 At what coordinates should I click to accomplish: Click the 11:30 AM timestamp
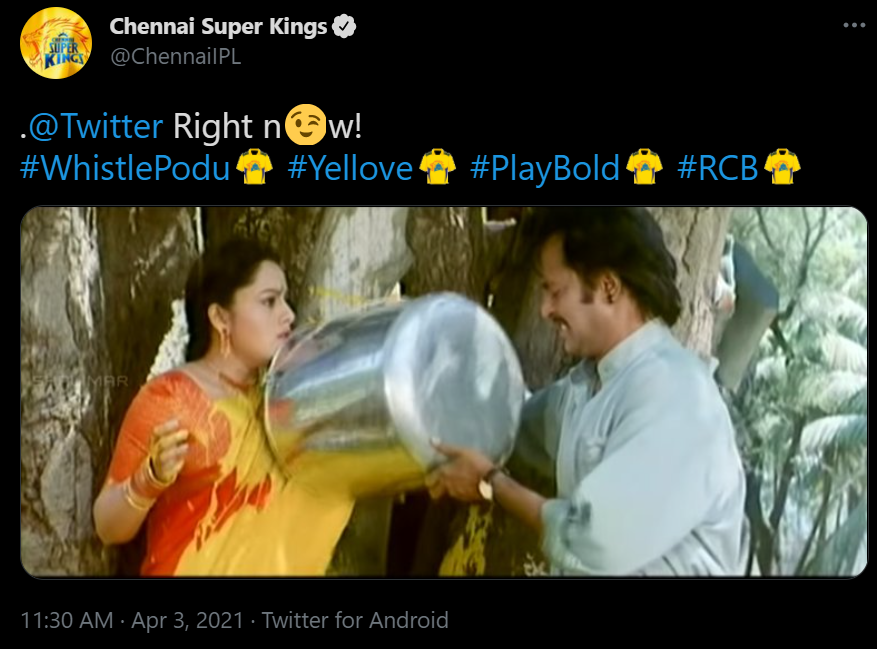coord(67,620)
